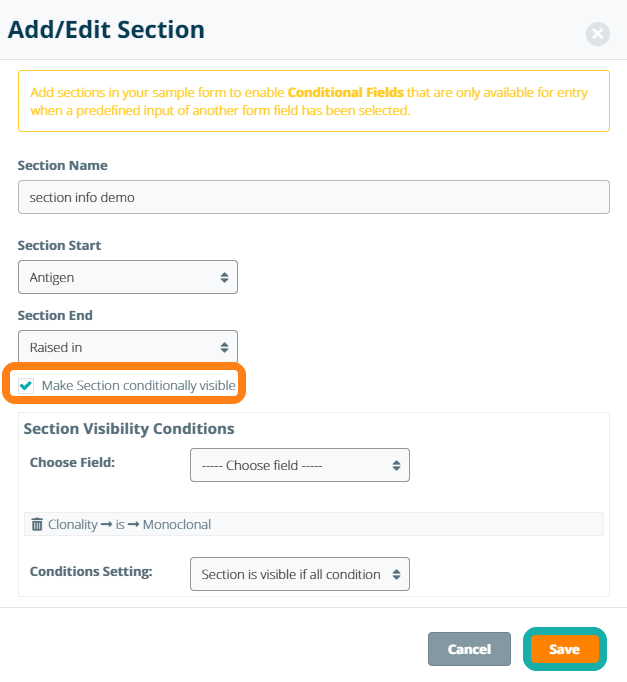Open the Section Start dropdown
Viewport: 627px width, 682px height.
(128, 277)
